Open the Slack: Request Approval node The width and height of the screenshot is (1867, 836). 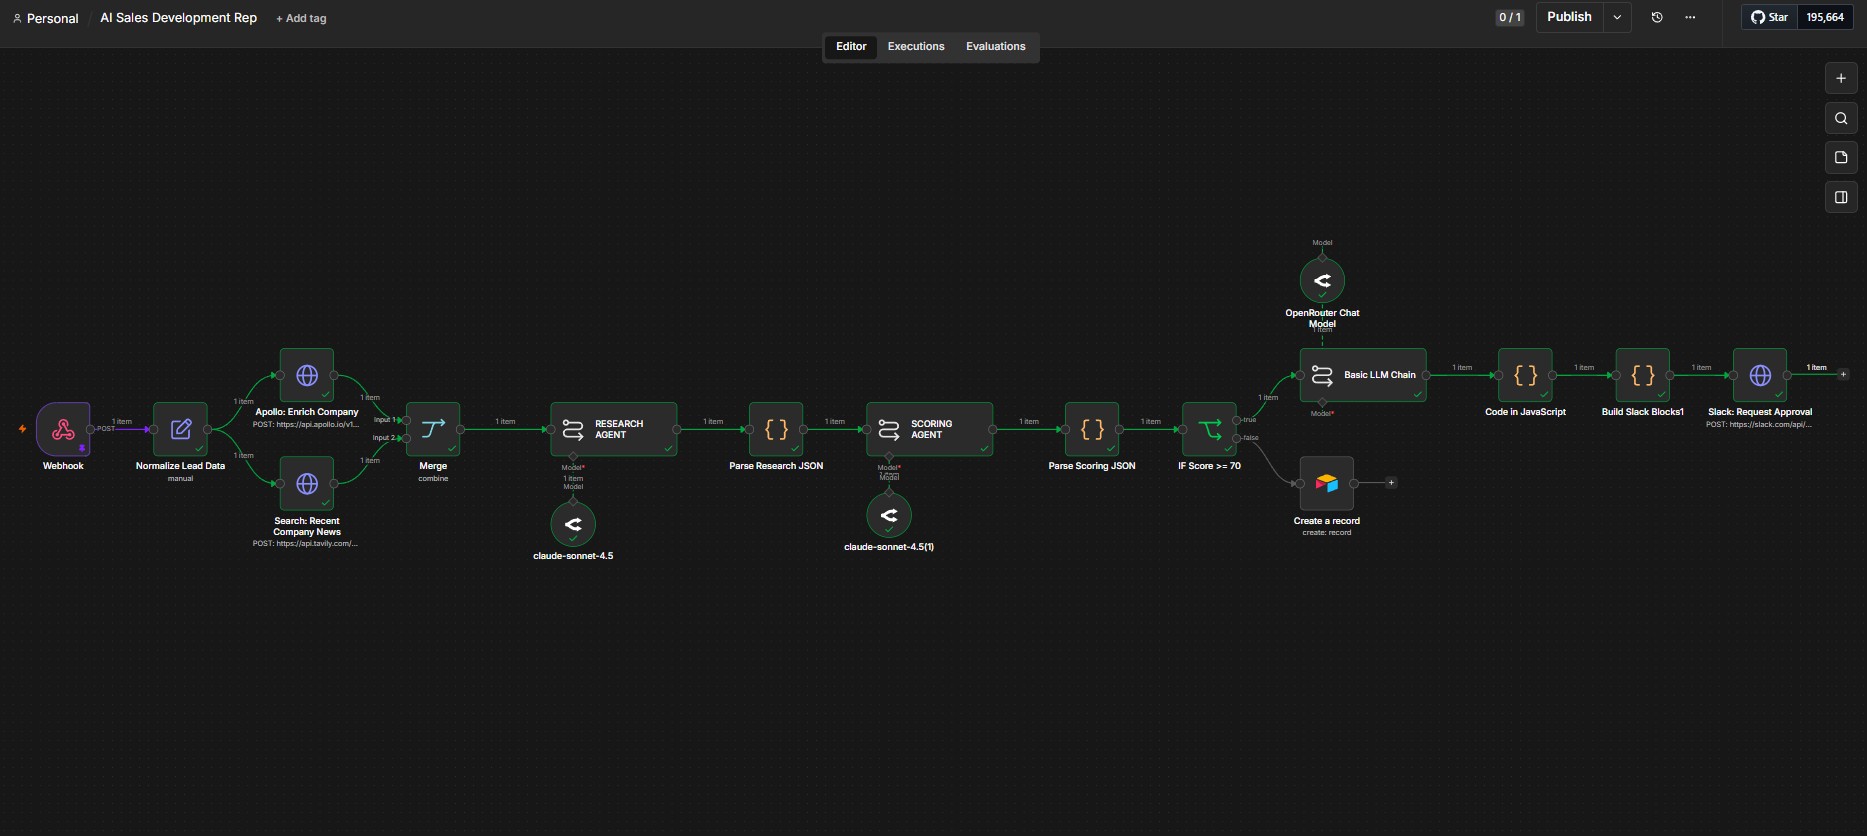point(1760,375)
